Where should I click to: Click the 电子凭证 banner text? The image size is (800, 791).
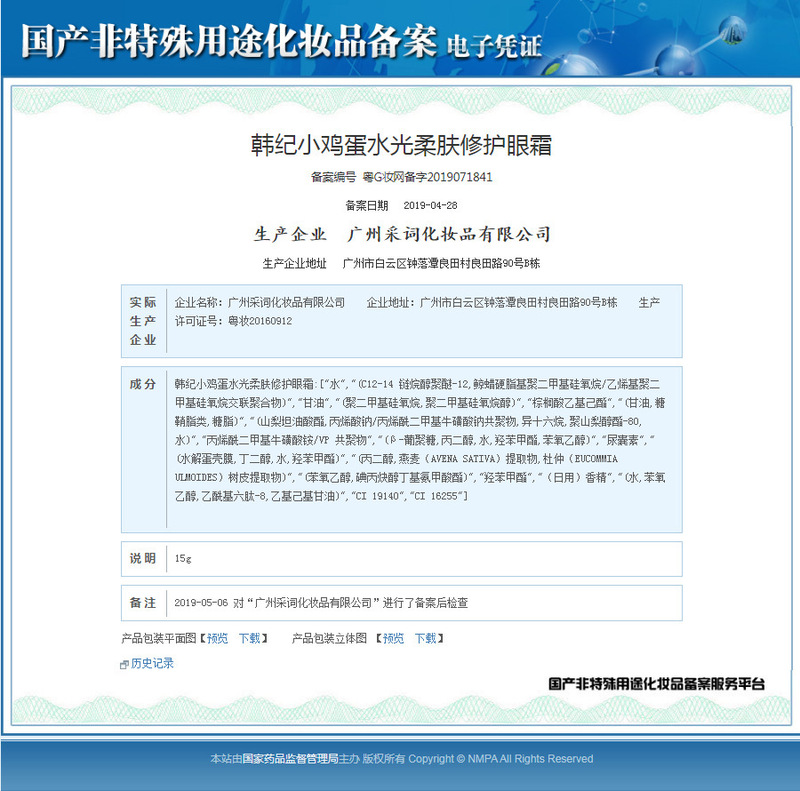click(494, 46)
